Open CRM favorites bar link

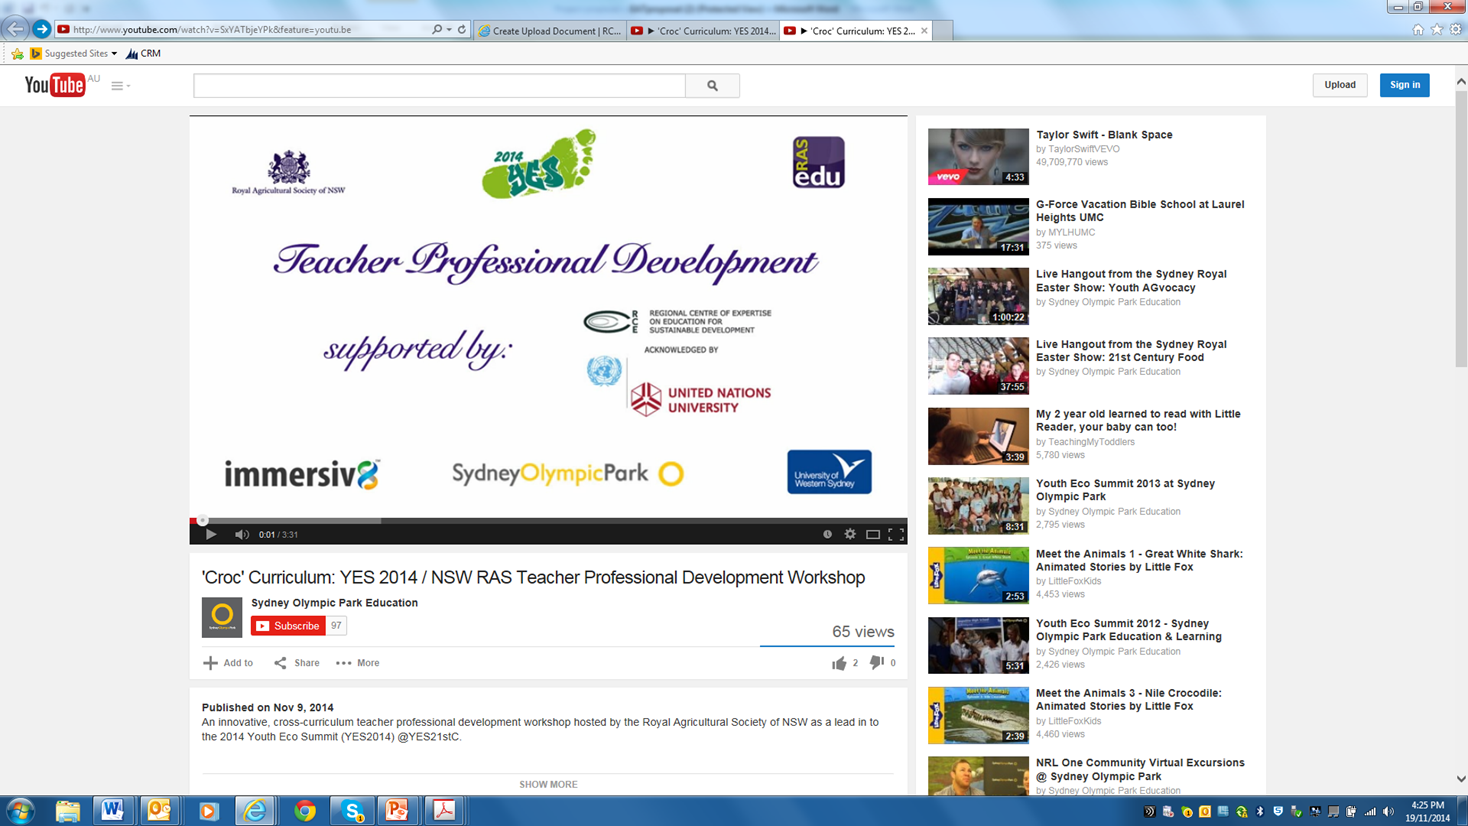click(x=144, y=54)
